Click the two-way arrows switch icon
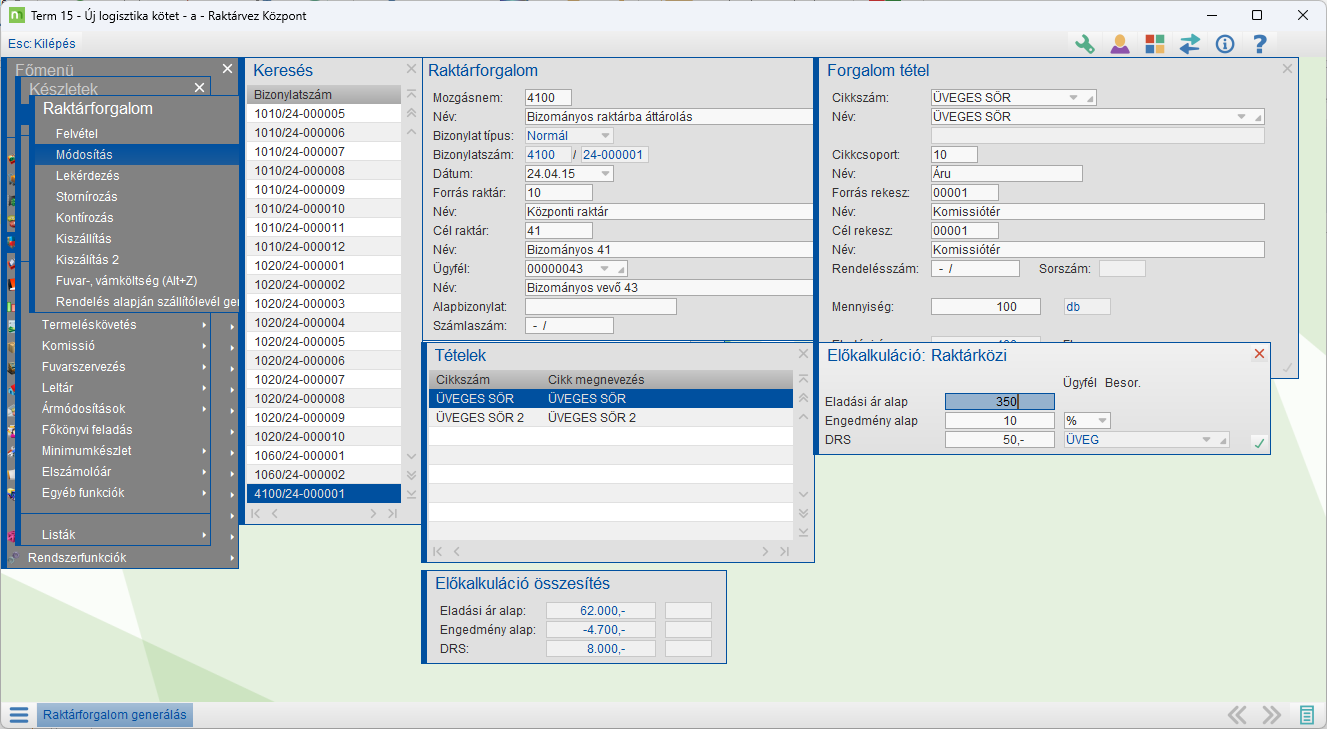This screenshot has height=729, width=1327. pos(1190,44)
